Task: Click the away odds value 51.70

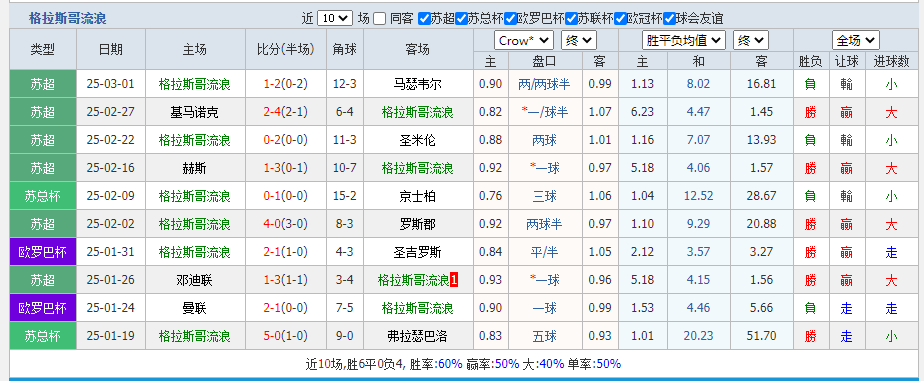Action: [762, 336]
